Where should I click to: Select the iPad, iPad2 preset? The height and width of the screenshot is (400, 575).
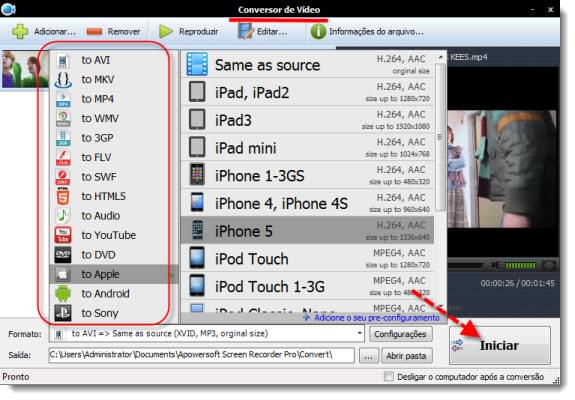coord(307,92)
